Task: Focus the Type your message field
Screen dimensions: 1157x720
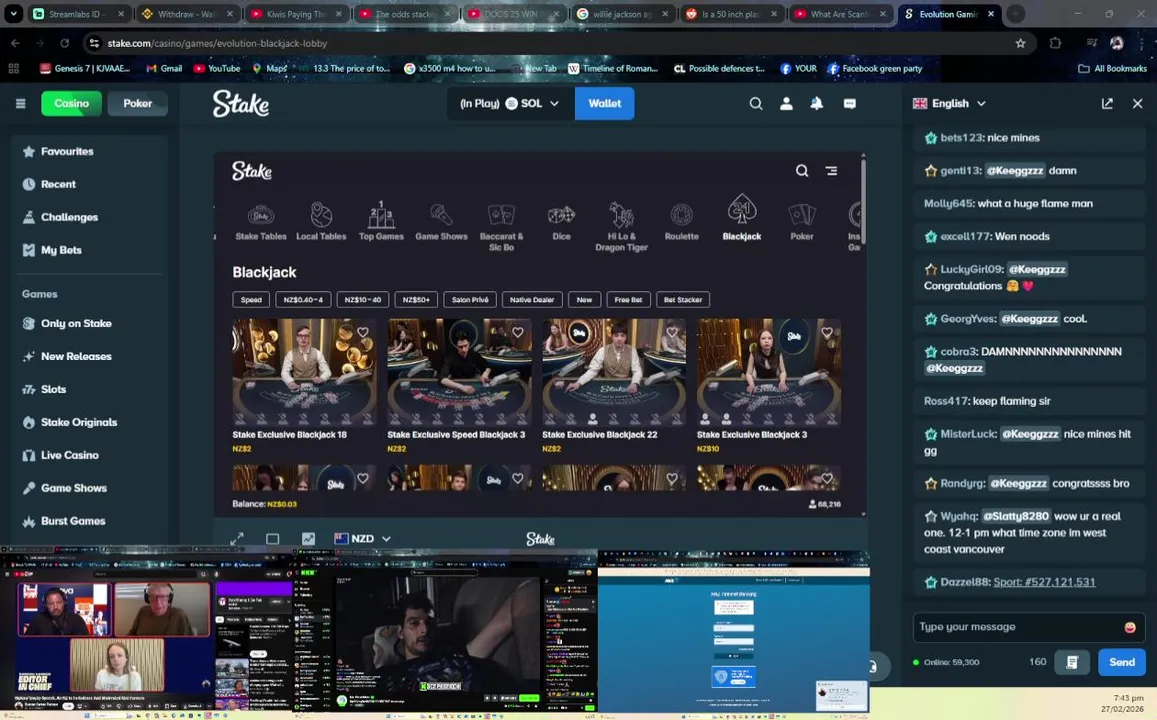Action: tap(1029, 627)
